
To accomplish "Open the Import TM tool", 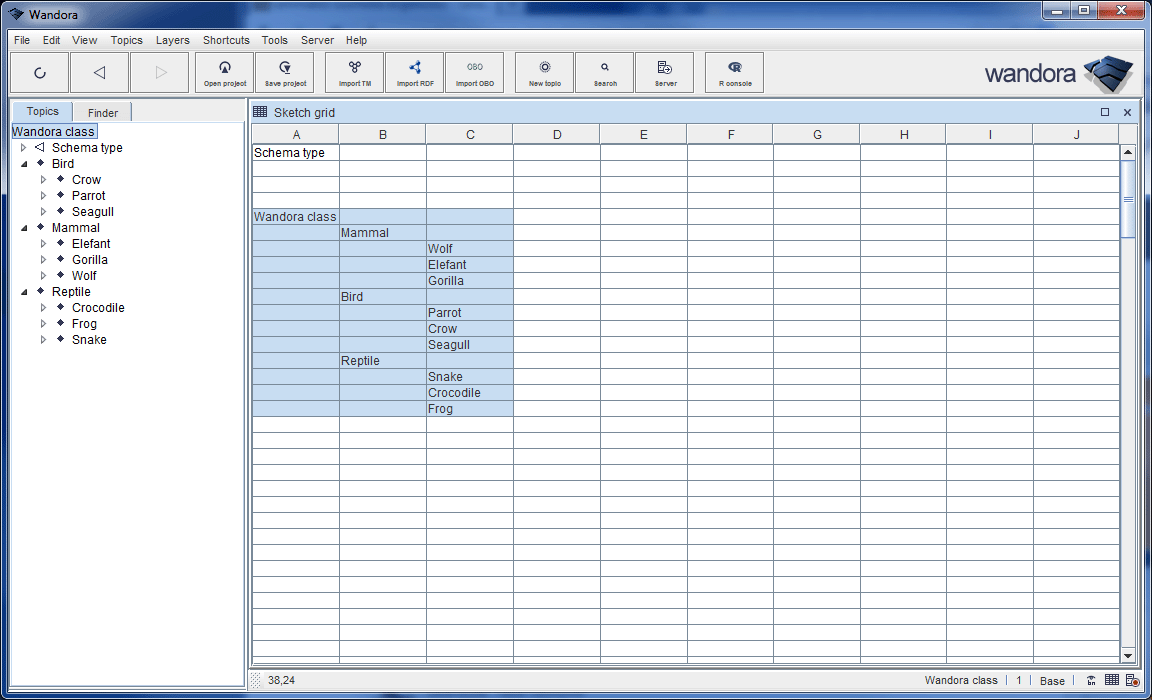I will (355, 72).
